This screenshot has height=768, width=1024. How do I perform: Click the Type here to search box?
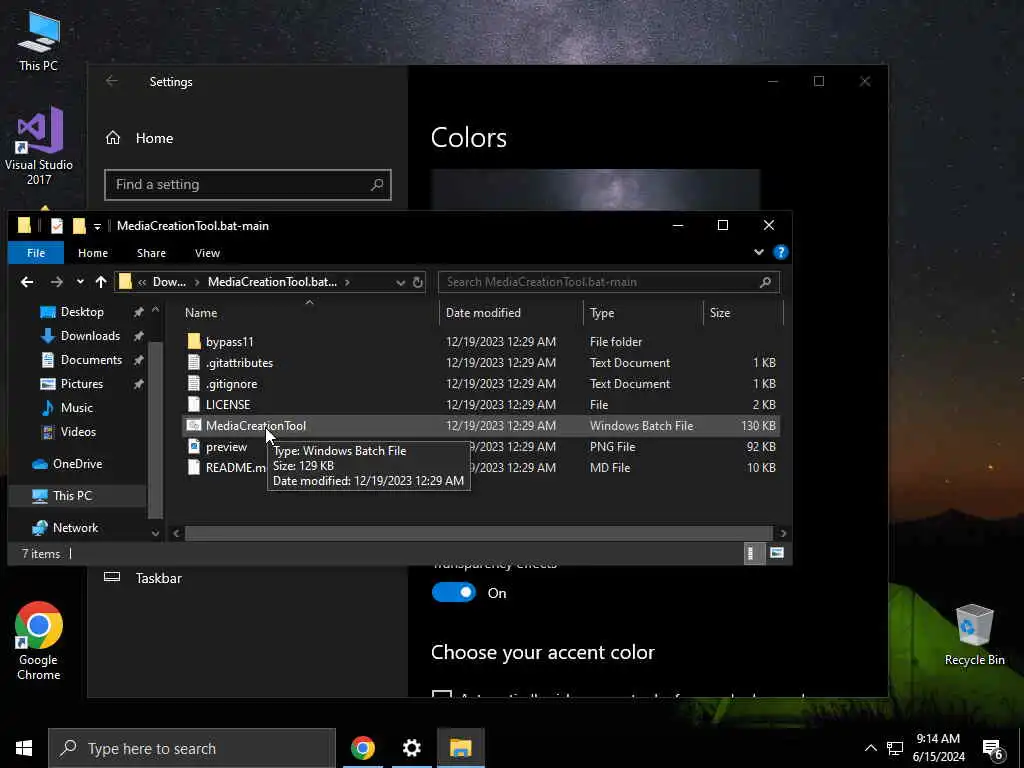[x=192, y=748]
